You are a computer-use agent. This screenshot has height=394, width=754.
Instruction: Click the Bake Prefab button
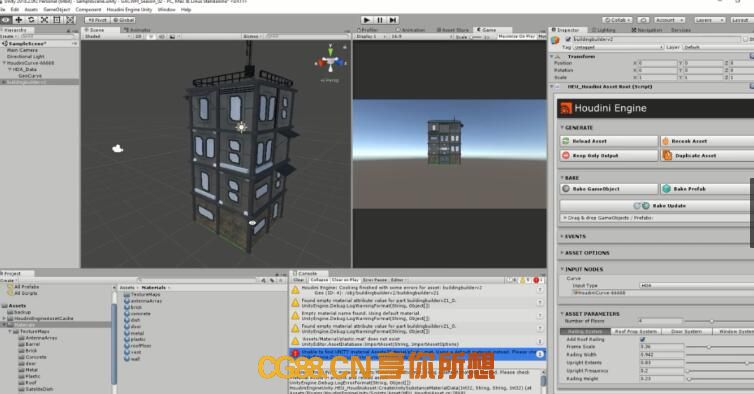707,189
